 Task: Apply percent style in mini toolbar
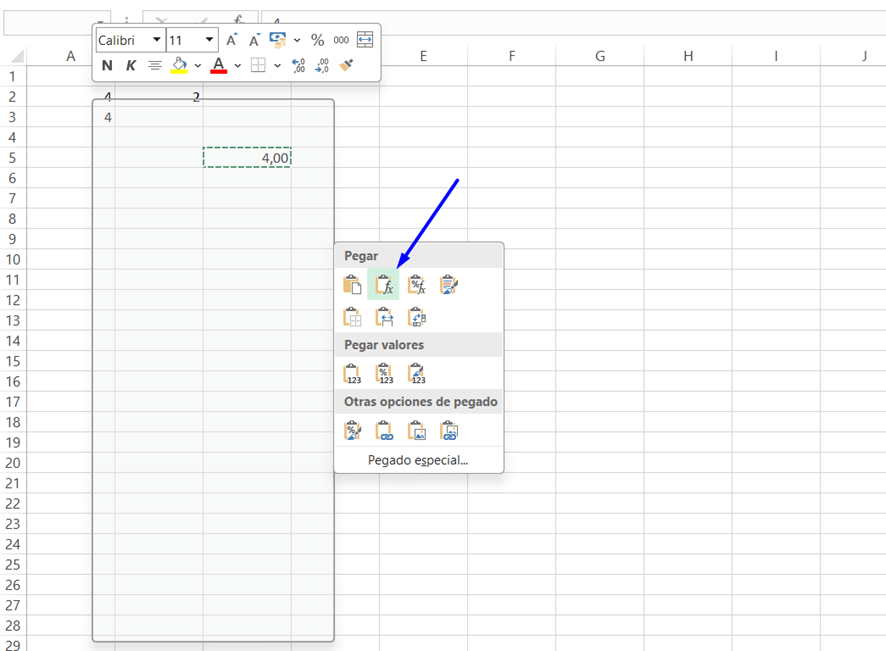[x=317, y=40]
